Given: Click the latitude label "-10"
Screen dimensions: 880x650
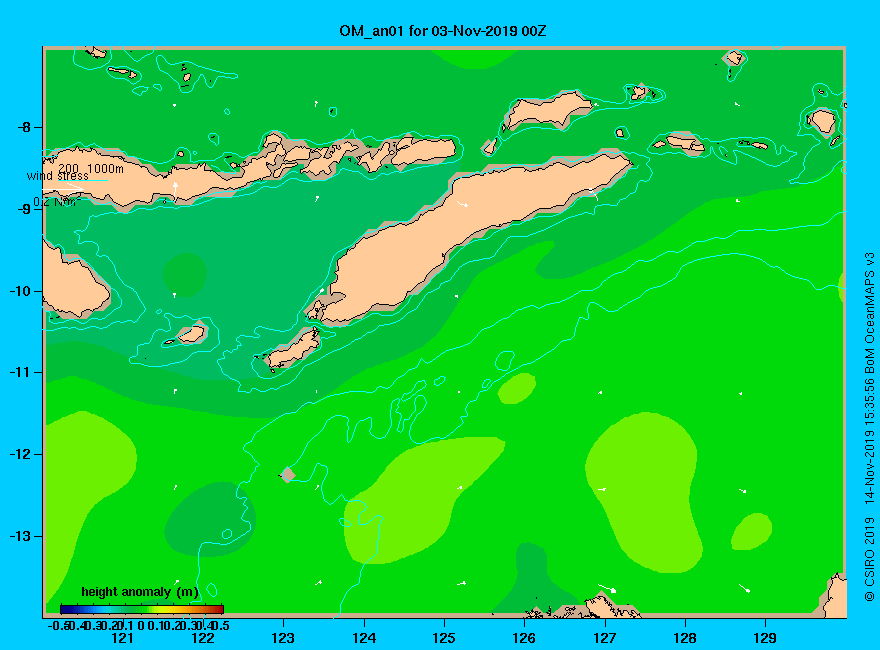Looking at the screenshot, I should click(21, 291).
